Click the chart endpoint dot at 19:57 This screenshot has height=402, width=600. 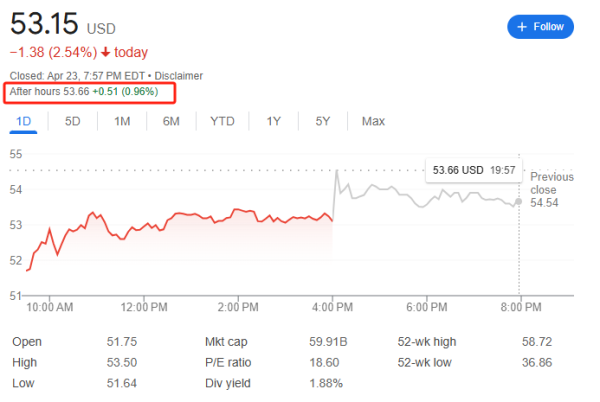coord(517,201)
